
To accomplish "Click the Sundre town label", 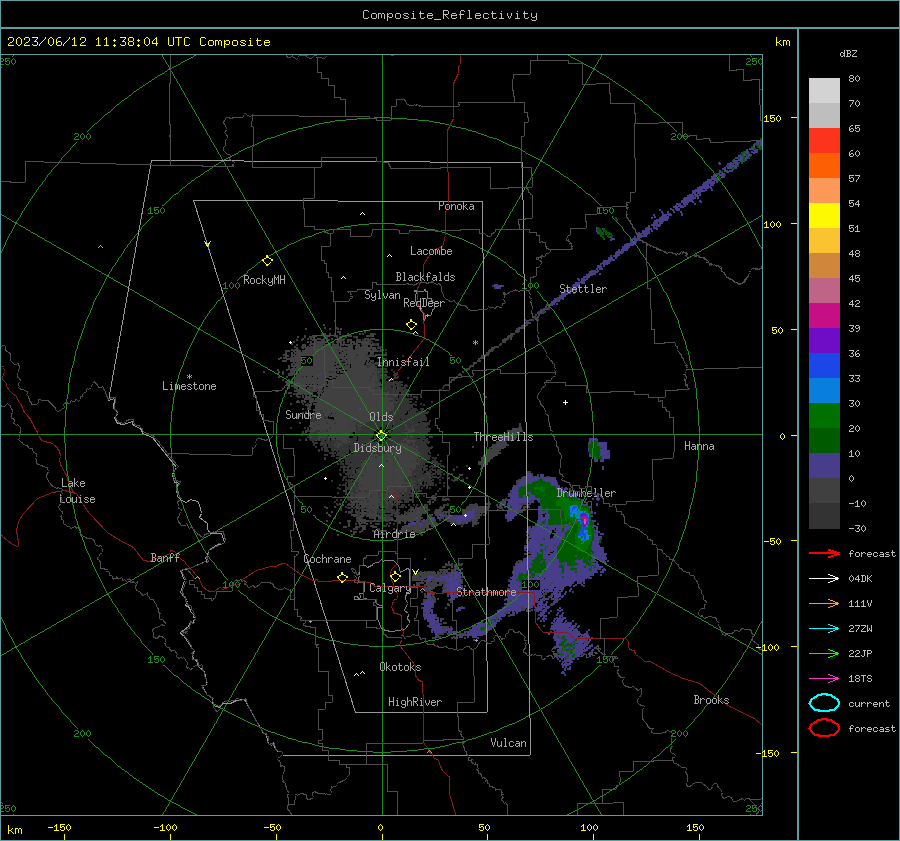I will click(303, 414).
